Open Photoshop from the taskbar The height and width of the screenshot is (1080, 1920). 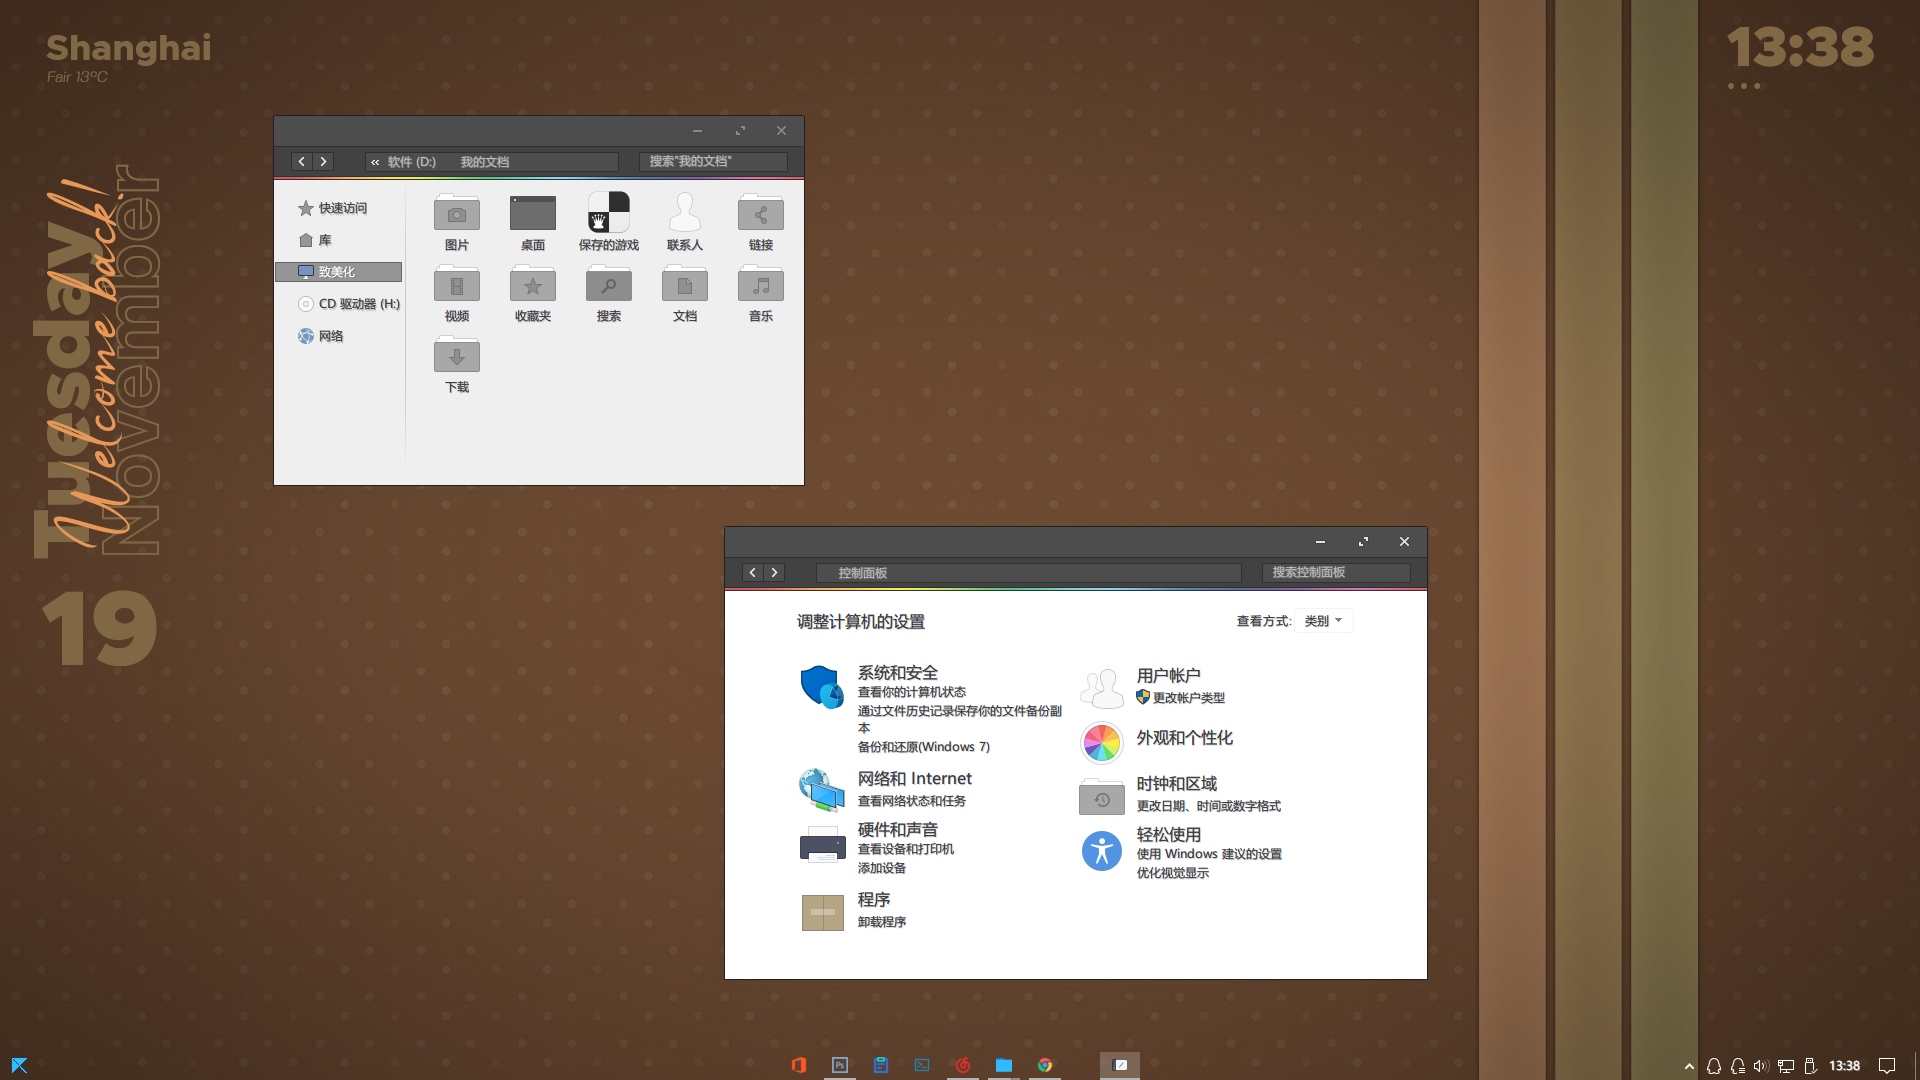[x=840, y=1065]
